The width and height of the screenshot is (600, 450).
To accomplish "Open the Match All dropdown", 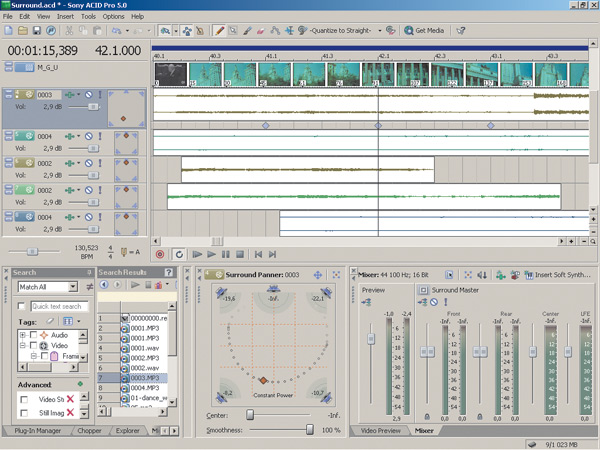I will point(73,287).
